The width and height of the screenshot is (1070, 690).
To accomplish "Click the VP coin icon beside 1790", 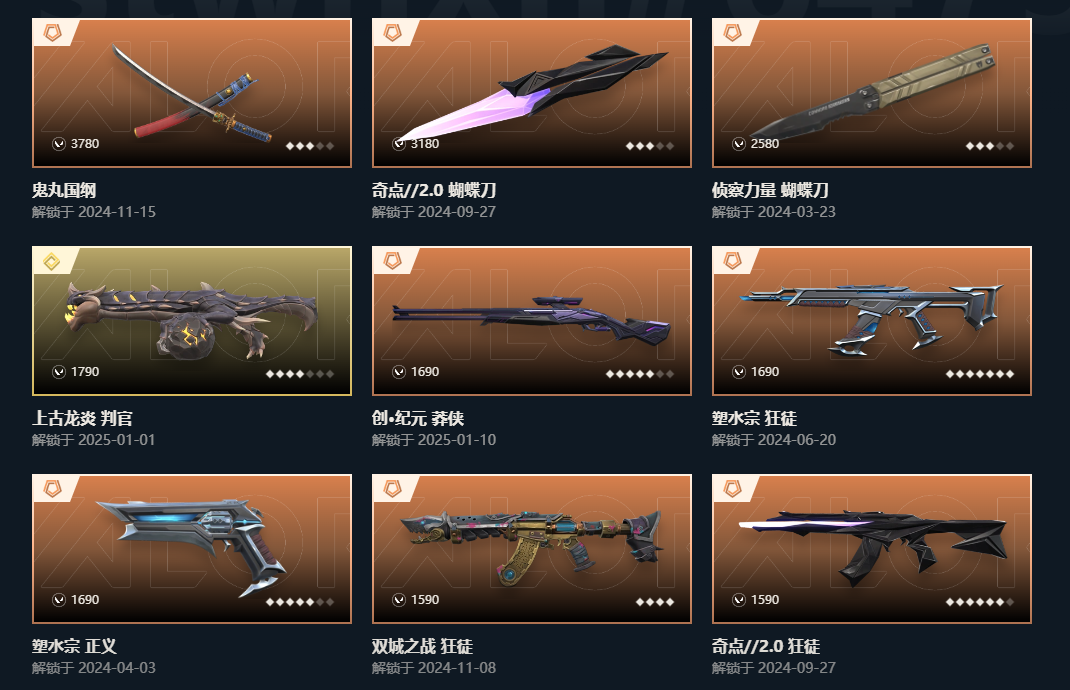I will pos(59,371).
